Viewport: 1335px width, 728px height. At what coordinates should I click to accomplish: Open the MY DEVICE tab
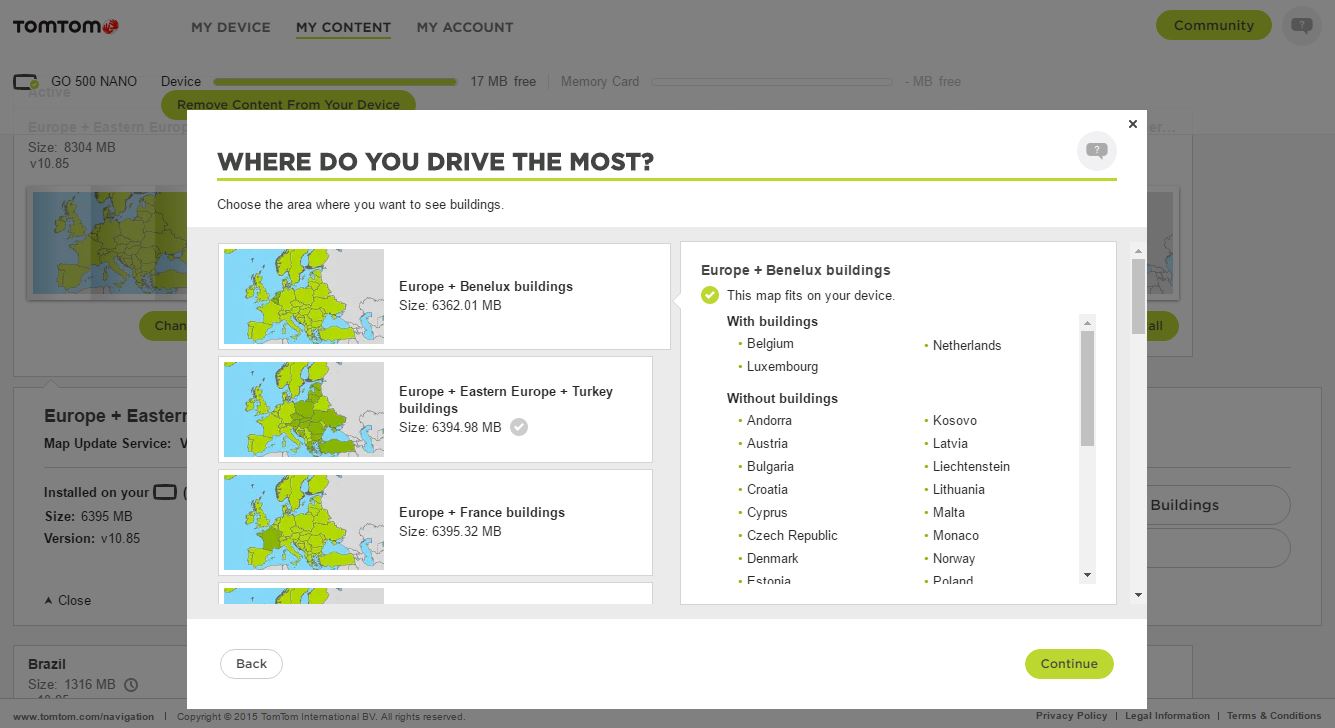tap(231, 27)
